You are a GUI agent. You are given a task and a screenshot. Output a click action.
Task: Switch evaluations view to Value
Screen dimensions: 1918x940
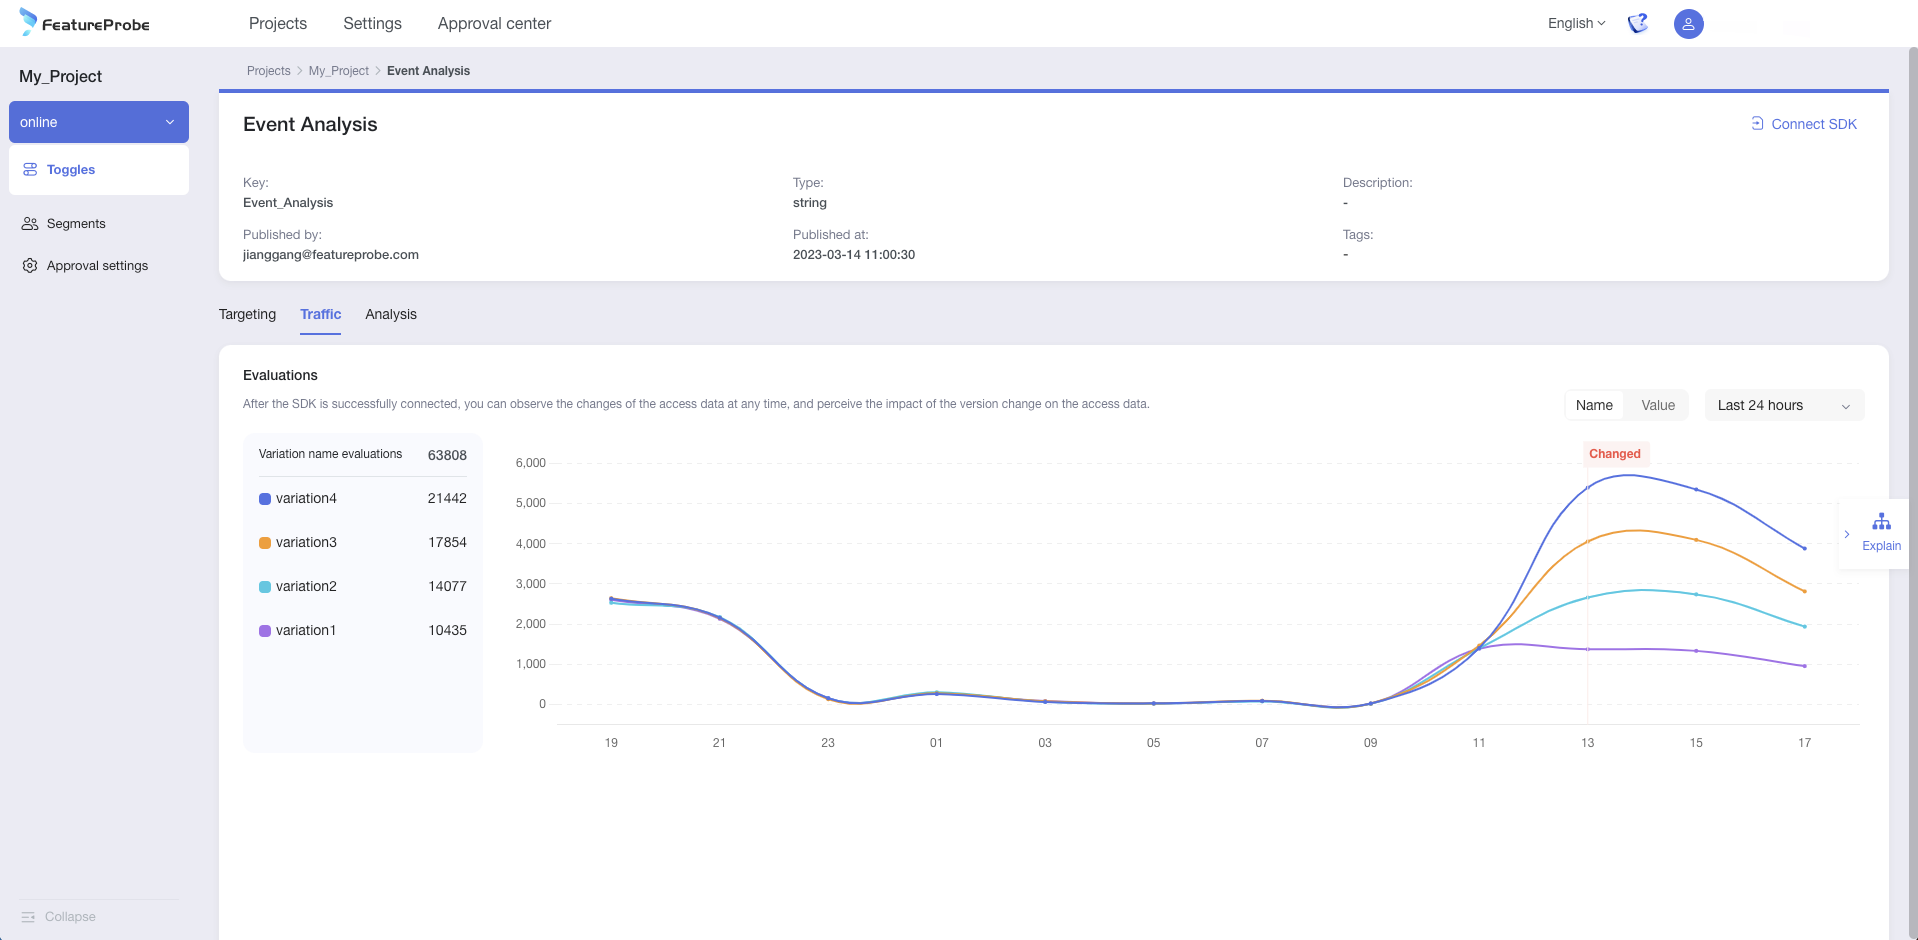coord(1658,405)
